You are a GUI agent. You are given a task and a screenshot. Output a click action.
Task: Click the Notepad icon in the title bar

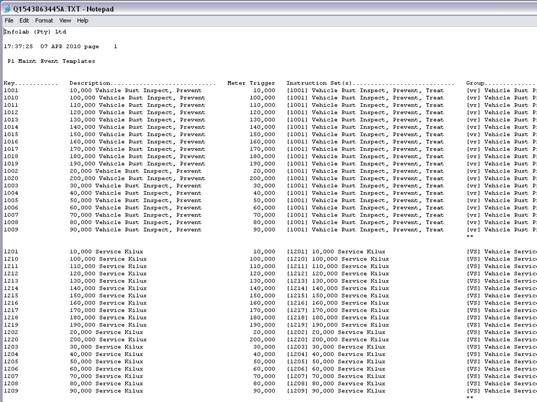7,9
